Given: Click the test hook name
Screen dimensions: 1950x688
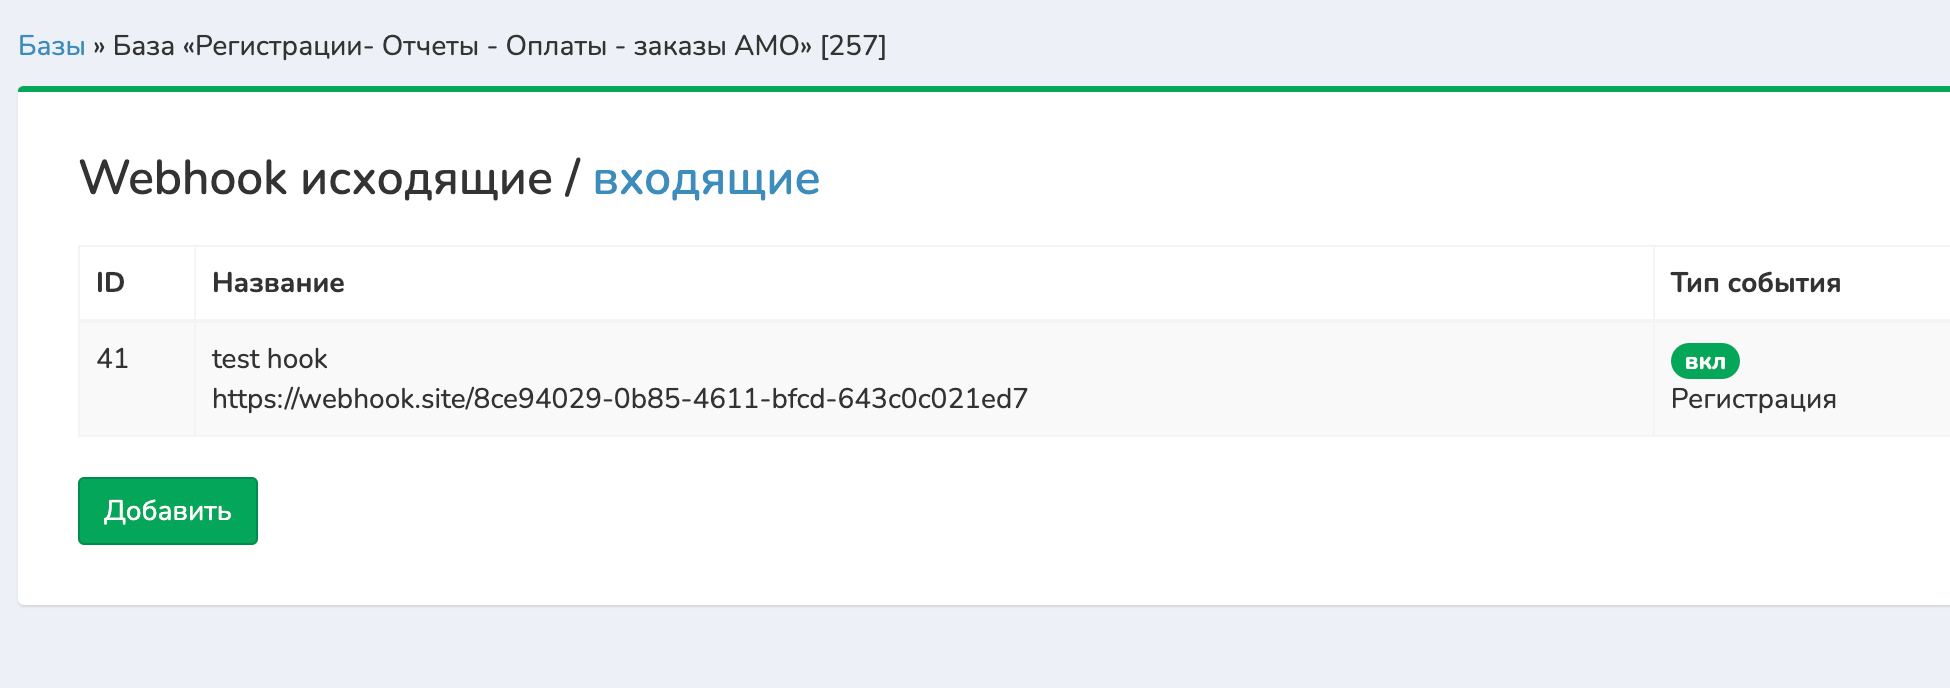Looking at the screenshot, I should [x=270, y=359].
